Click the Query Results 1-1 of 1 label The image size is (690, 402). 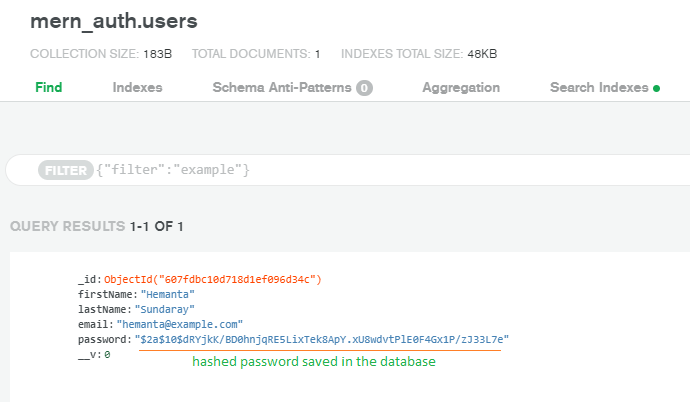click(x=97, y=227)
